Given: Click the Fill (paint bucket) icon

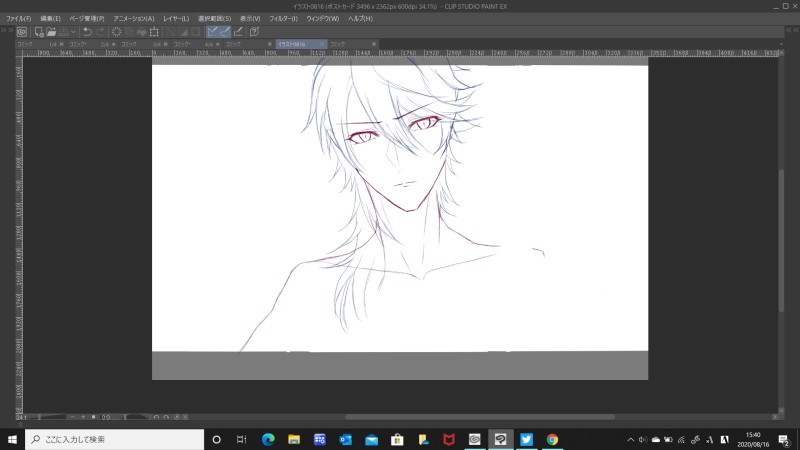Looking at the screenshot, I should tap(141, 32).
